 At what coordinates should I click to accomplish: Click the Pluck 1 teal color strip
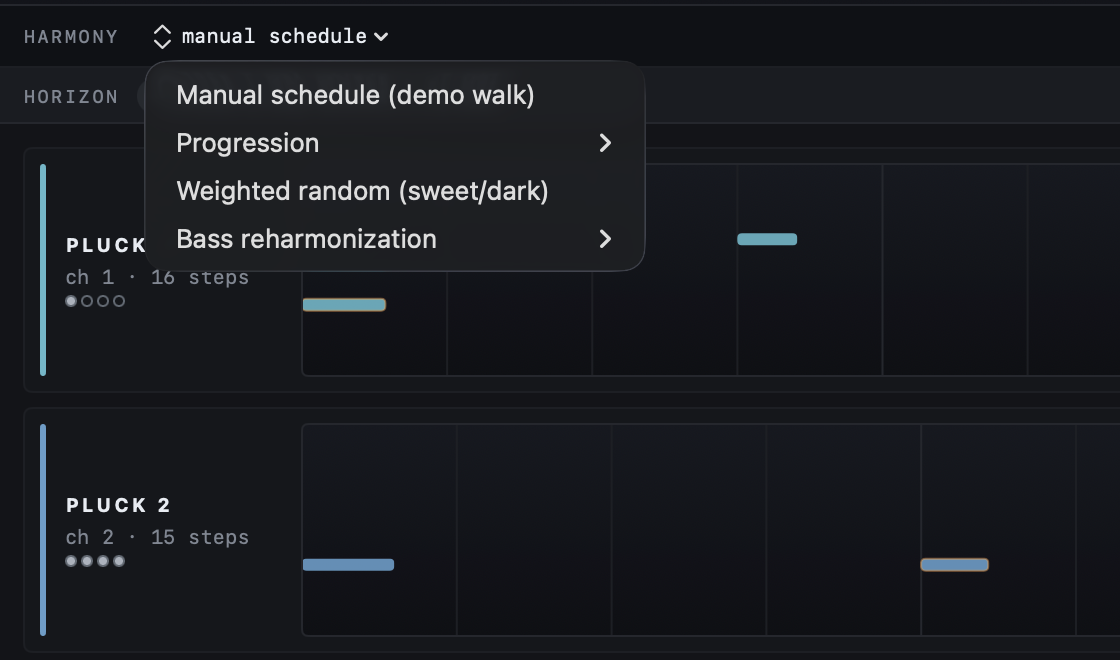[x=43, y=270]
